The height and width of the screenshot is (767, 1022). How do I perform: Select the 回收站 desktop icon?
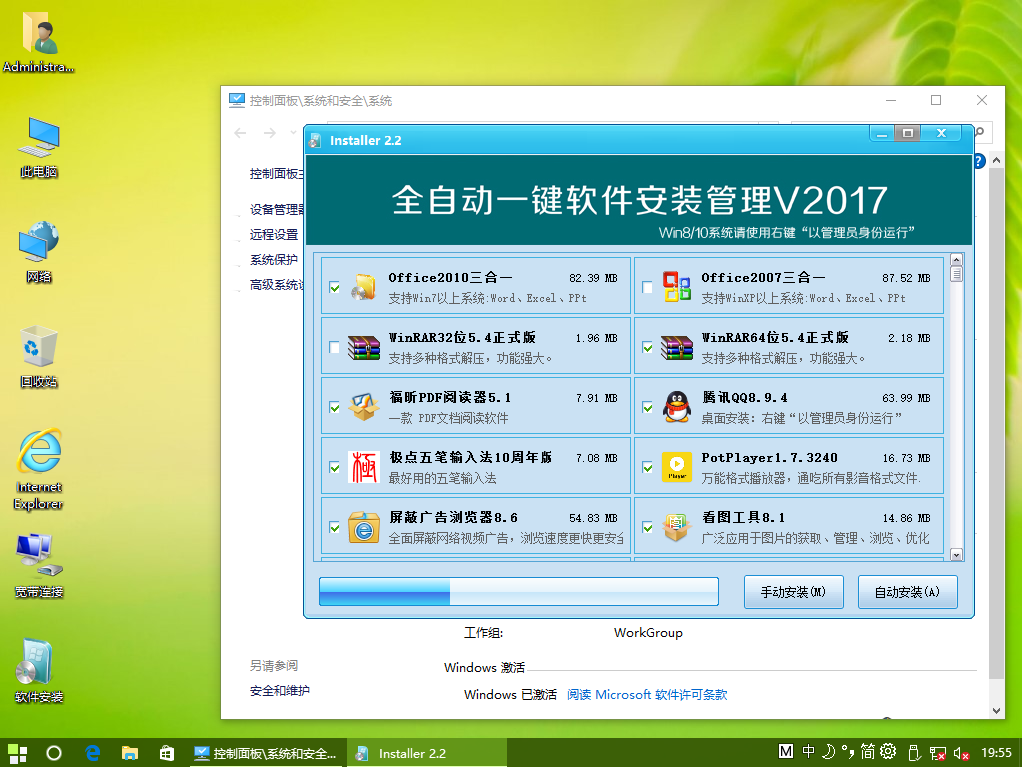[38, 357]
